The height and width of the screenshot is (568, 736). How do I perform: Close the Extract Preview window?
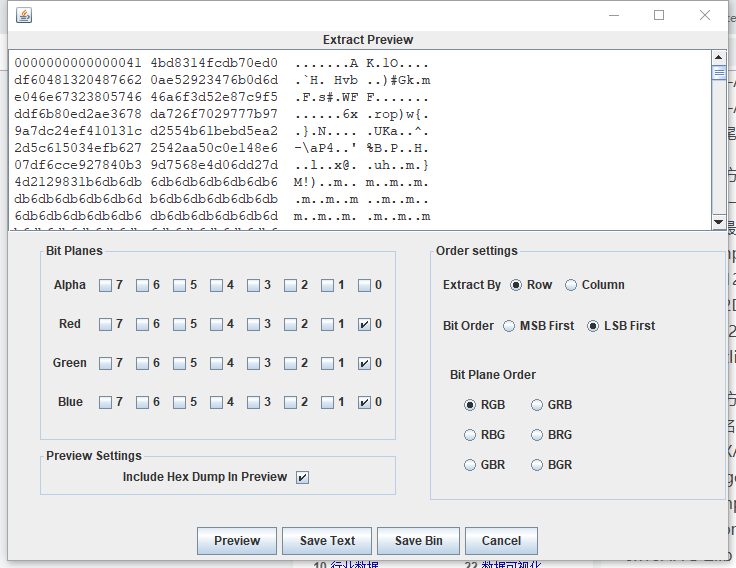pos(705,15)
